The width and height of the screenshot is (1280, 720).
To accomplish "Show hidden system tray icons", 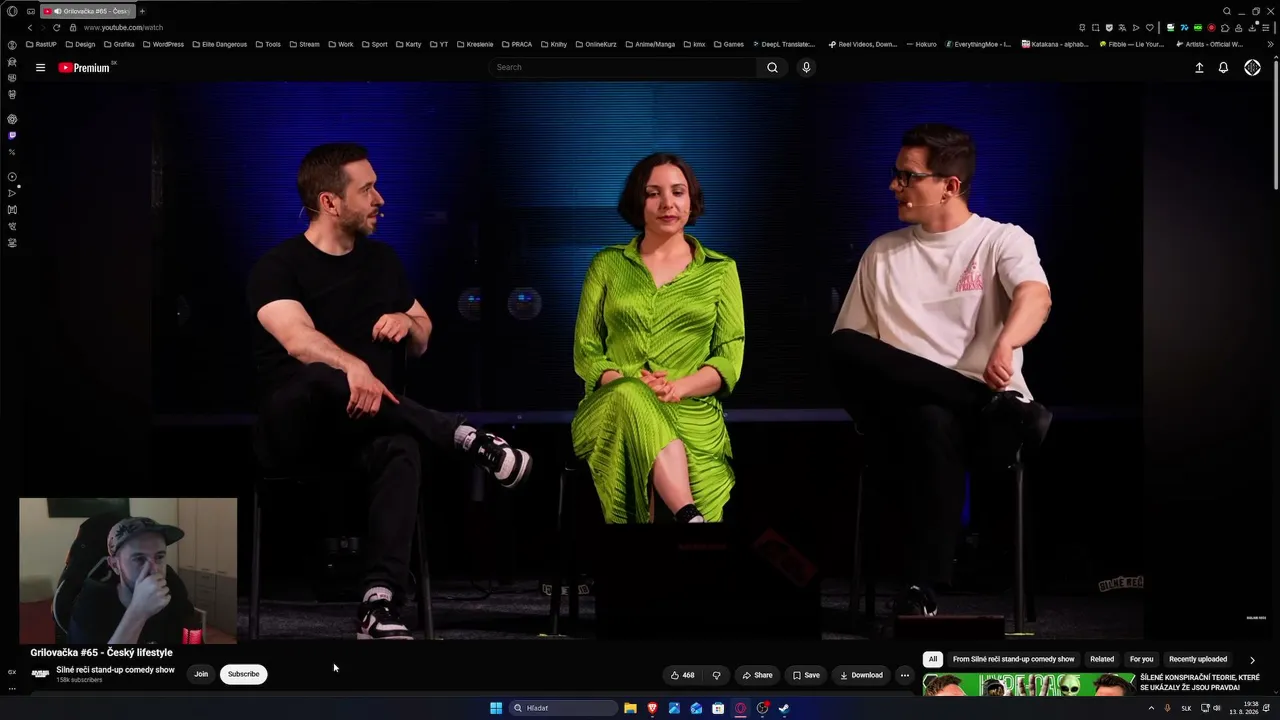I will pyautogui.click(x=1151, y=708).
